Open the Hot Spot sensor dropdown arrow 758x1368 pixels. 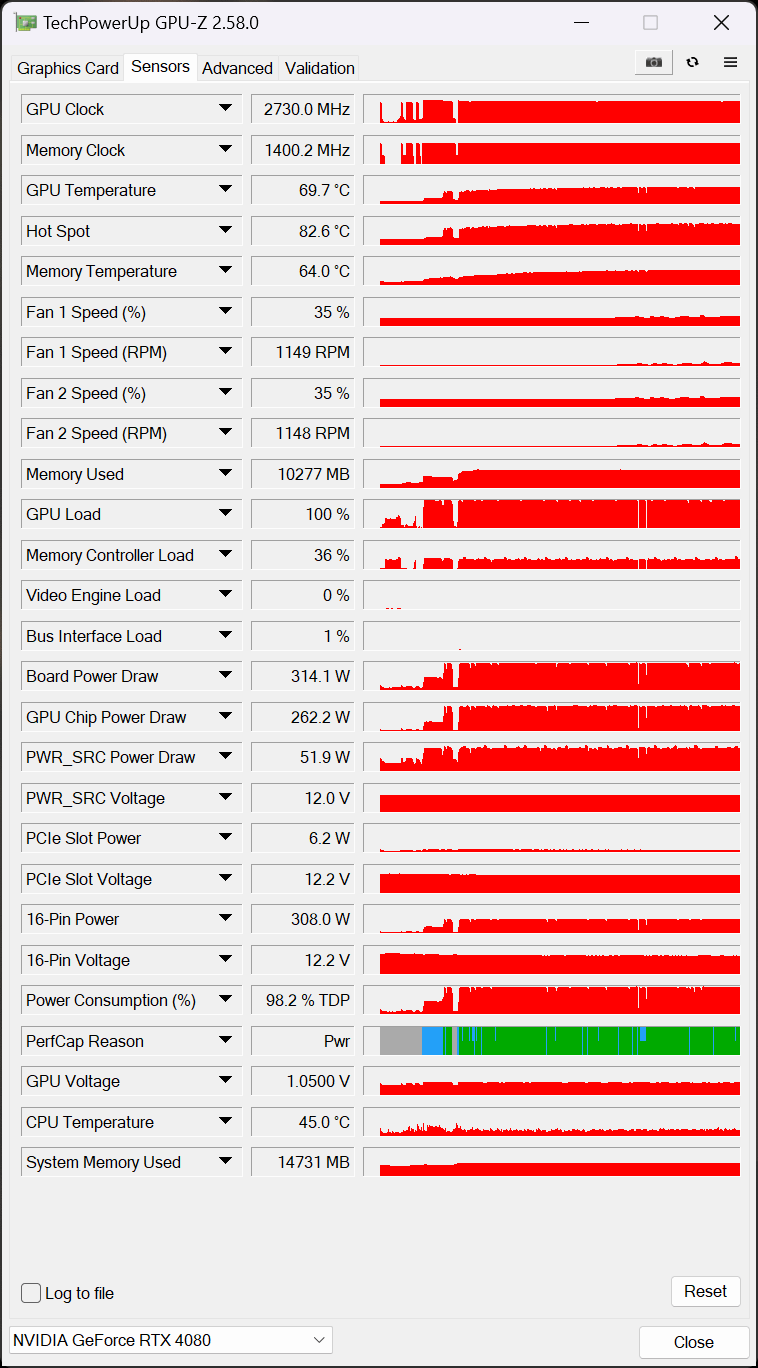(x=225, y=231)
